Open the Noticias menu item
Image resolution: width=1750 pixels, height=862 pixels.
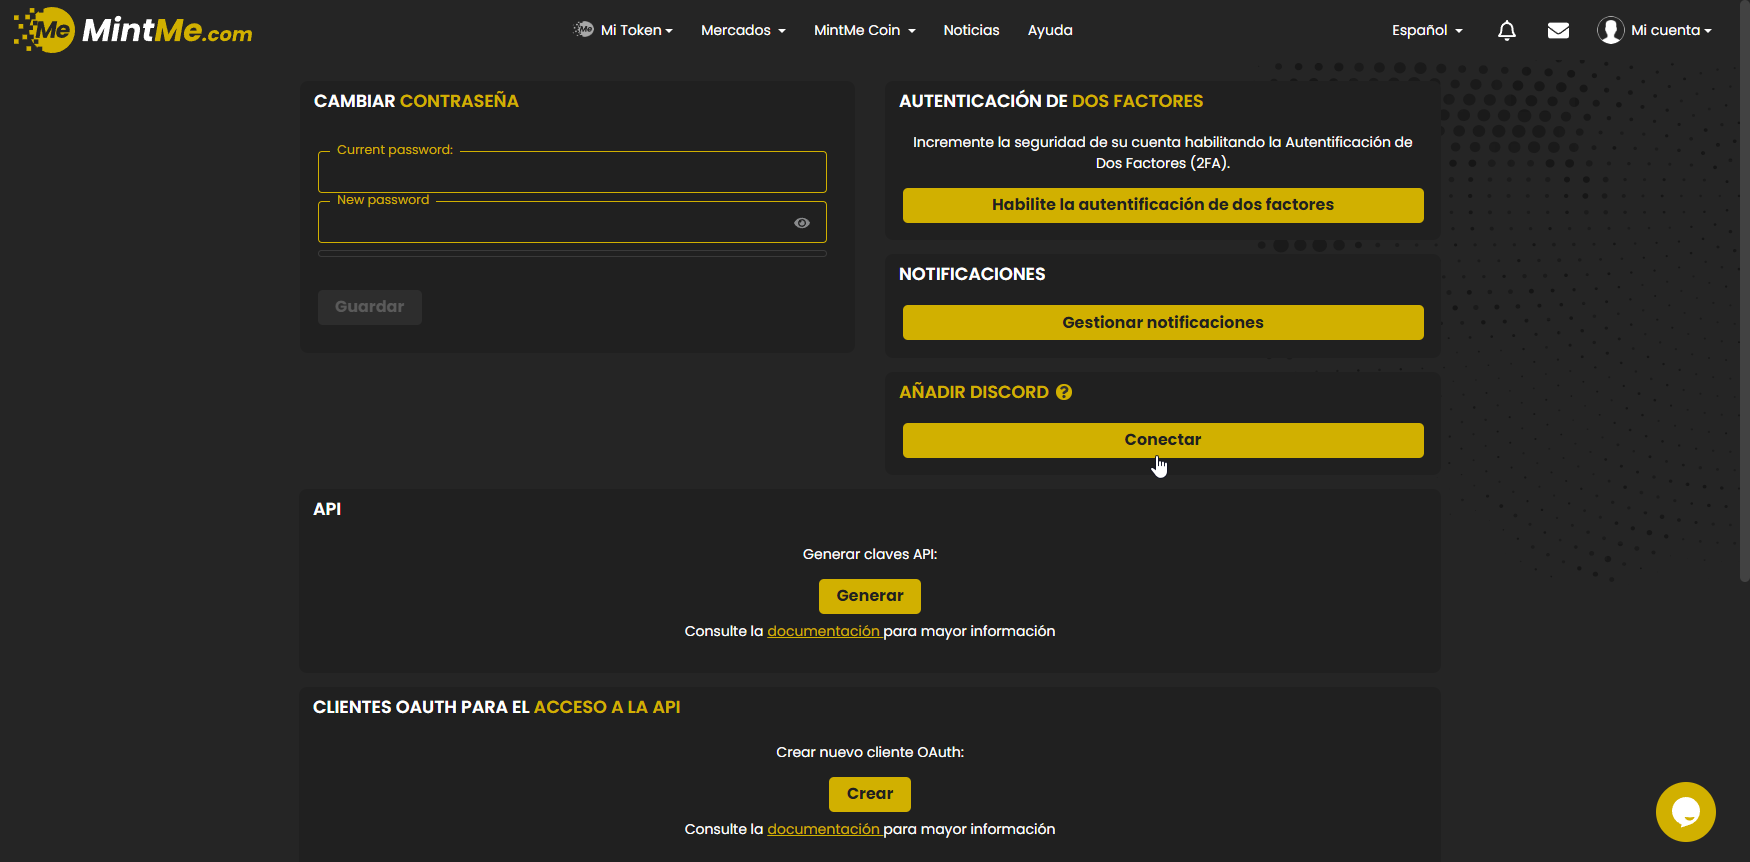pyautogui.click(x=971, y=31)
